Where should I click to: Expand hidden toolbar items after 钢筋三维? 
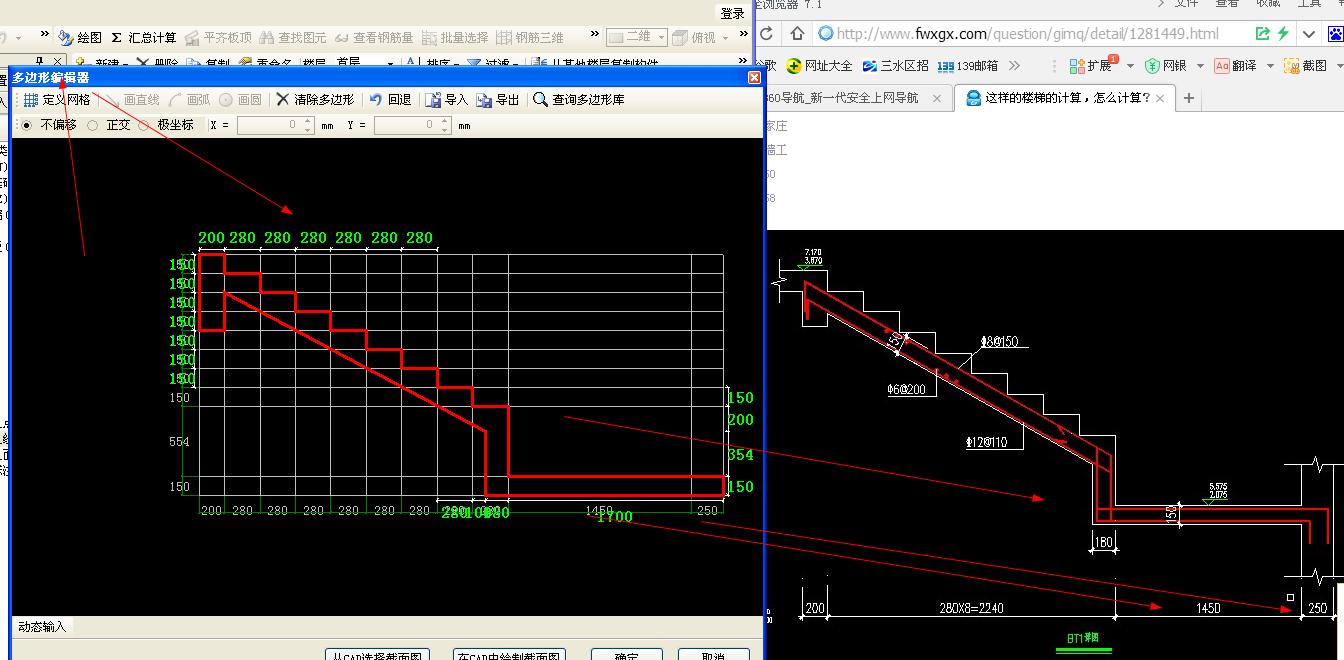pos(595,34)
